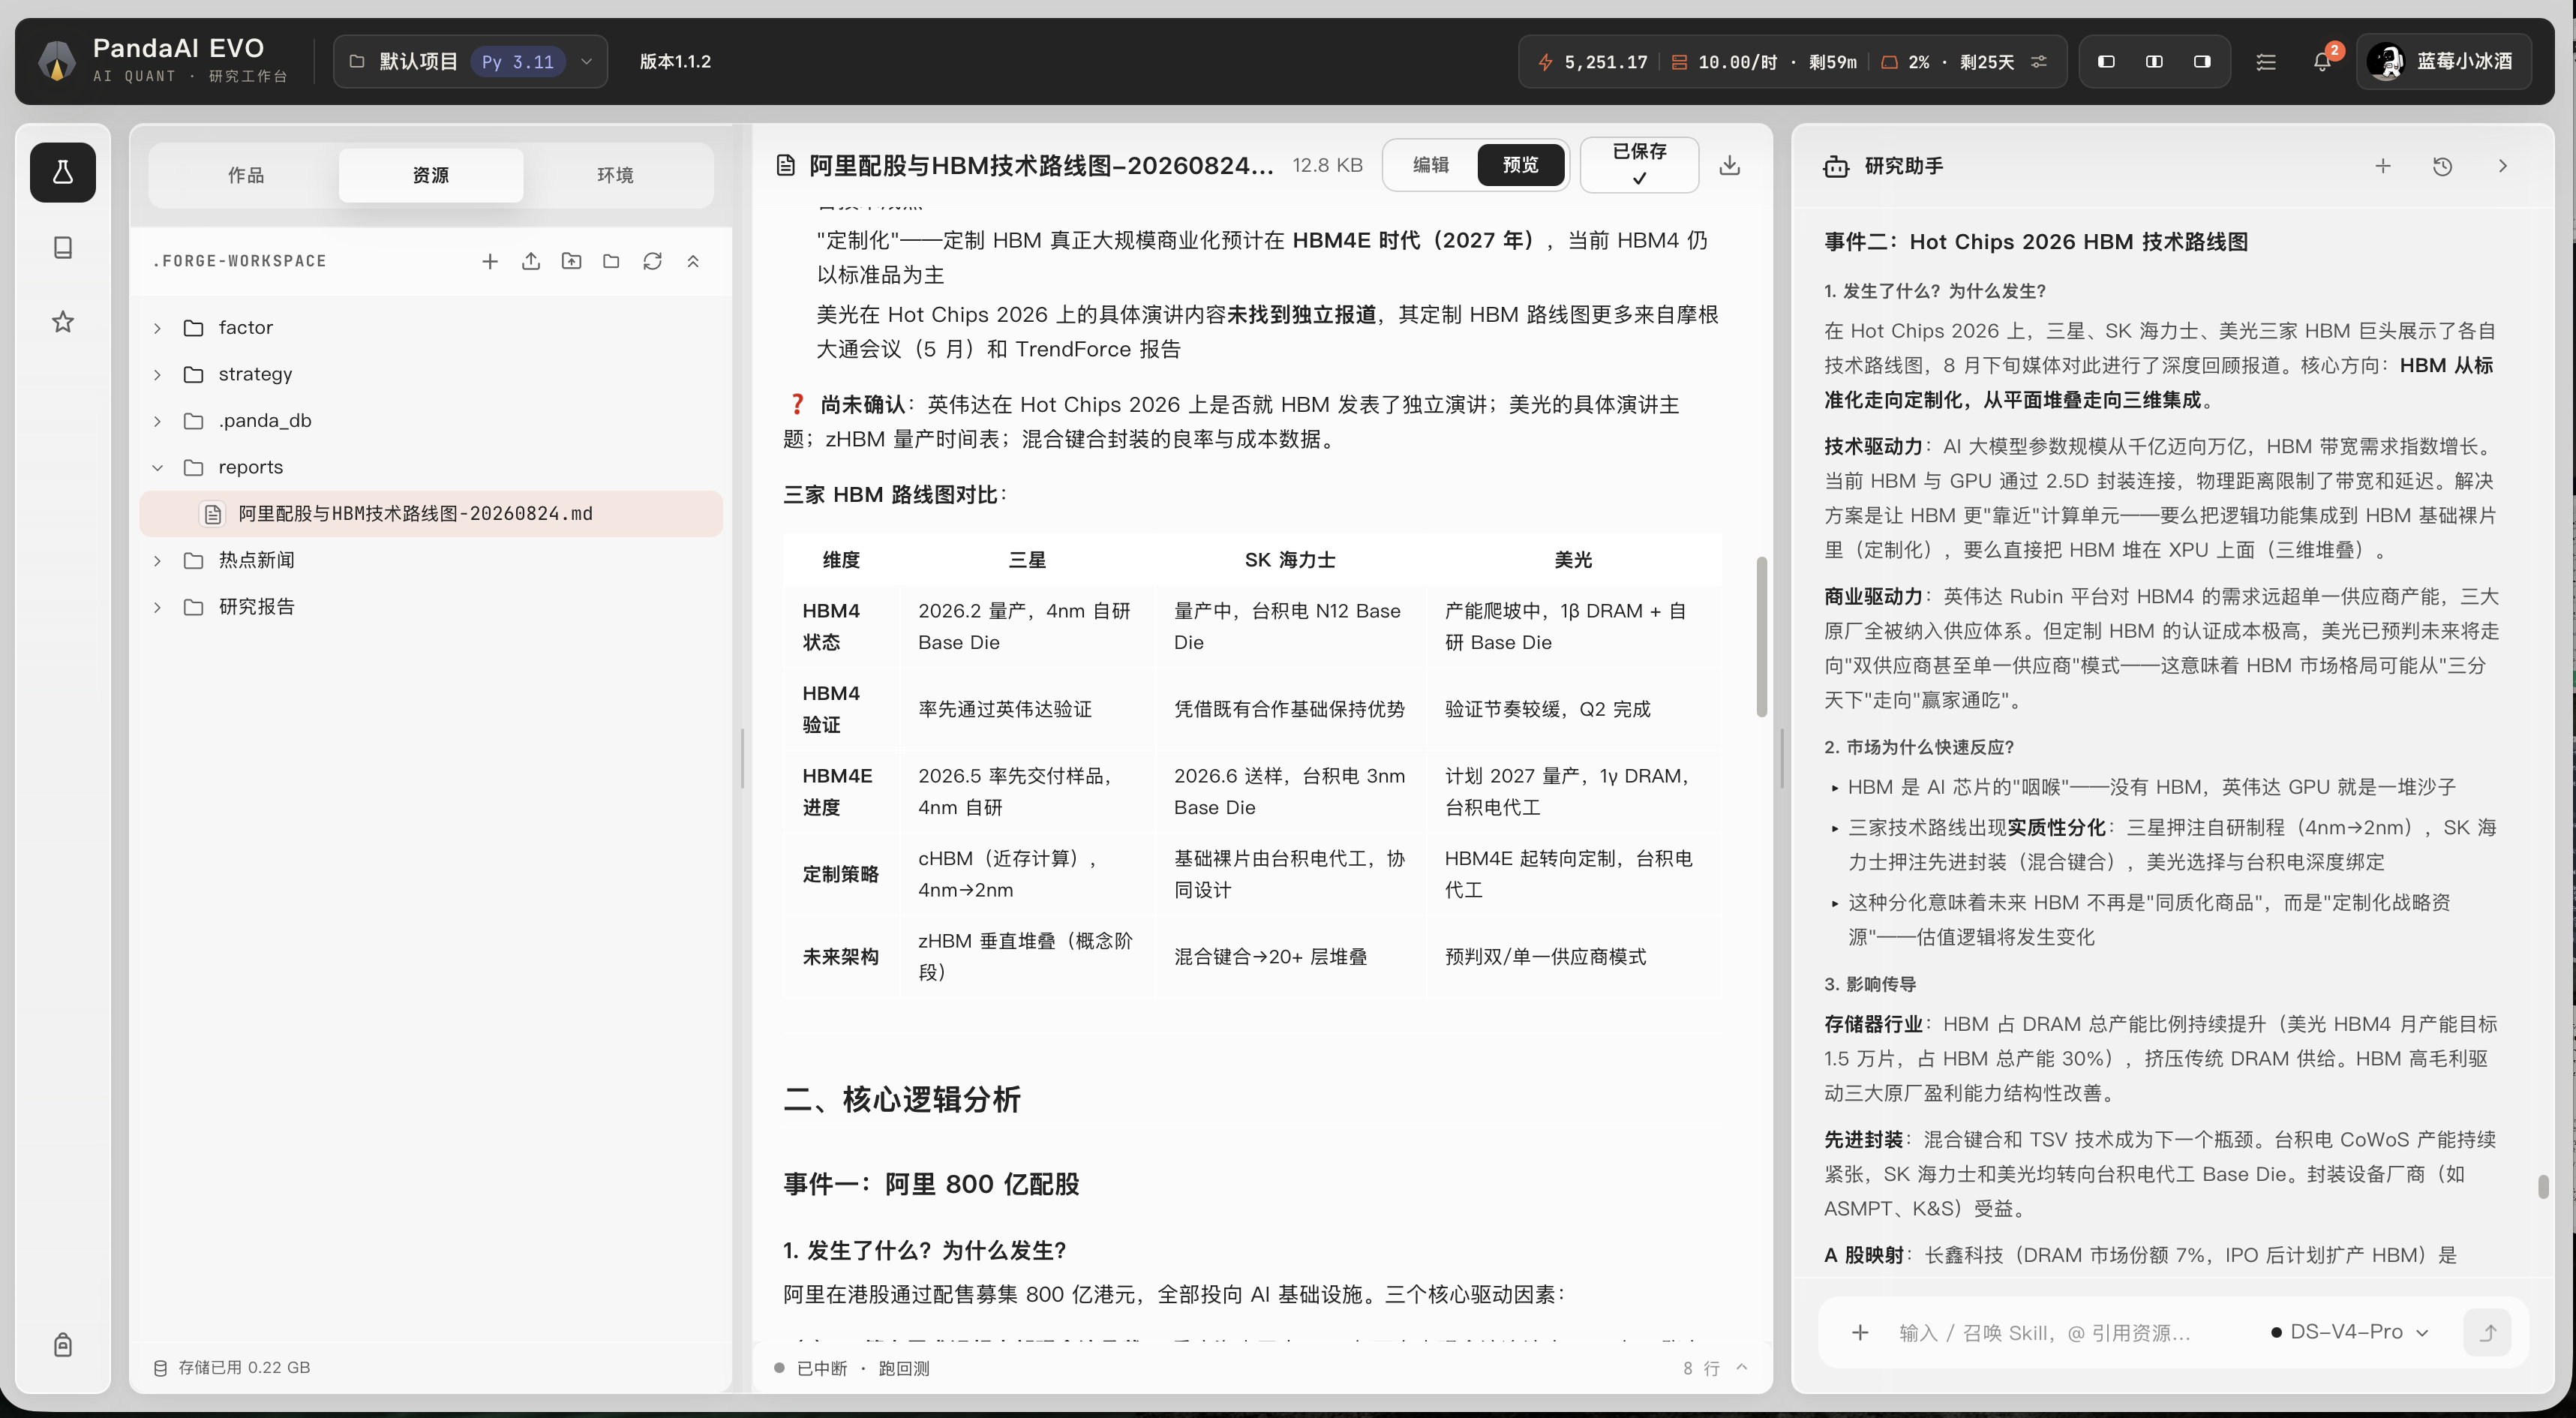2576x1418 pixels.
Task: Switch to the 作品 tab
Action: (x=246, y=175)
